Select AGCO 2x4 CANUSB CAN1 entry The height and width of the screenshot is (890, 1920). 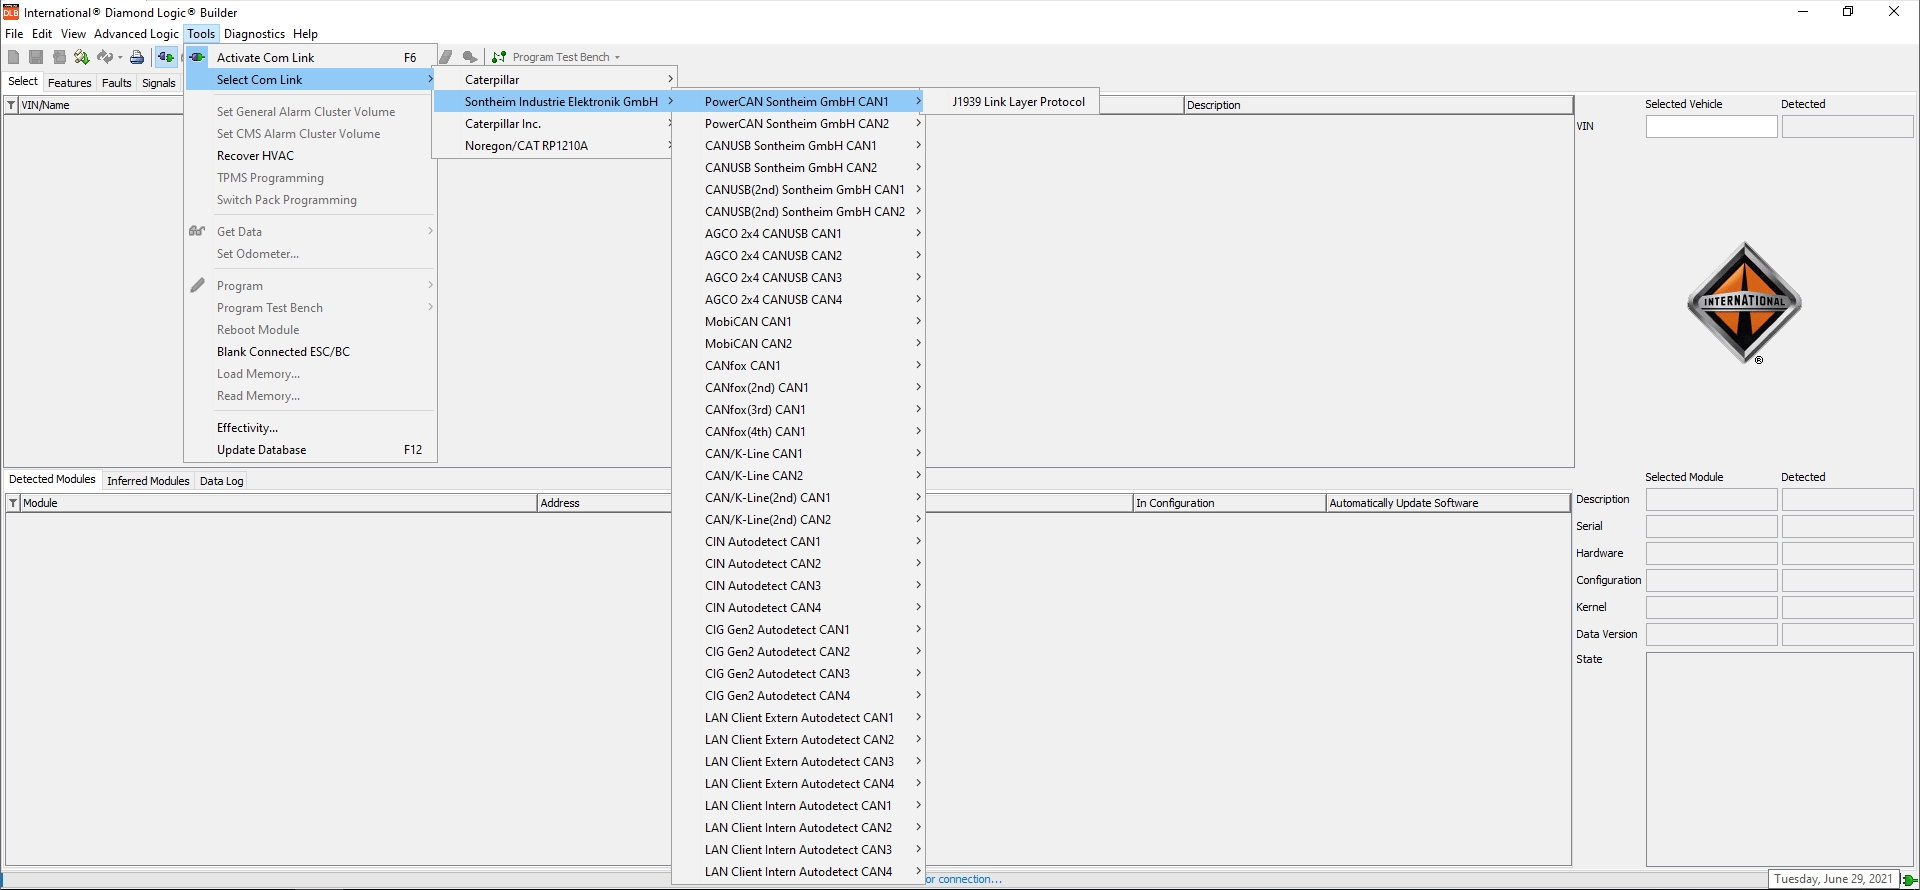click(x=798, y=234)
